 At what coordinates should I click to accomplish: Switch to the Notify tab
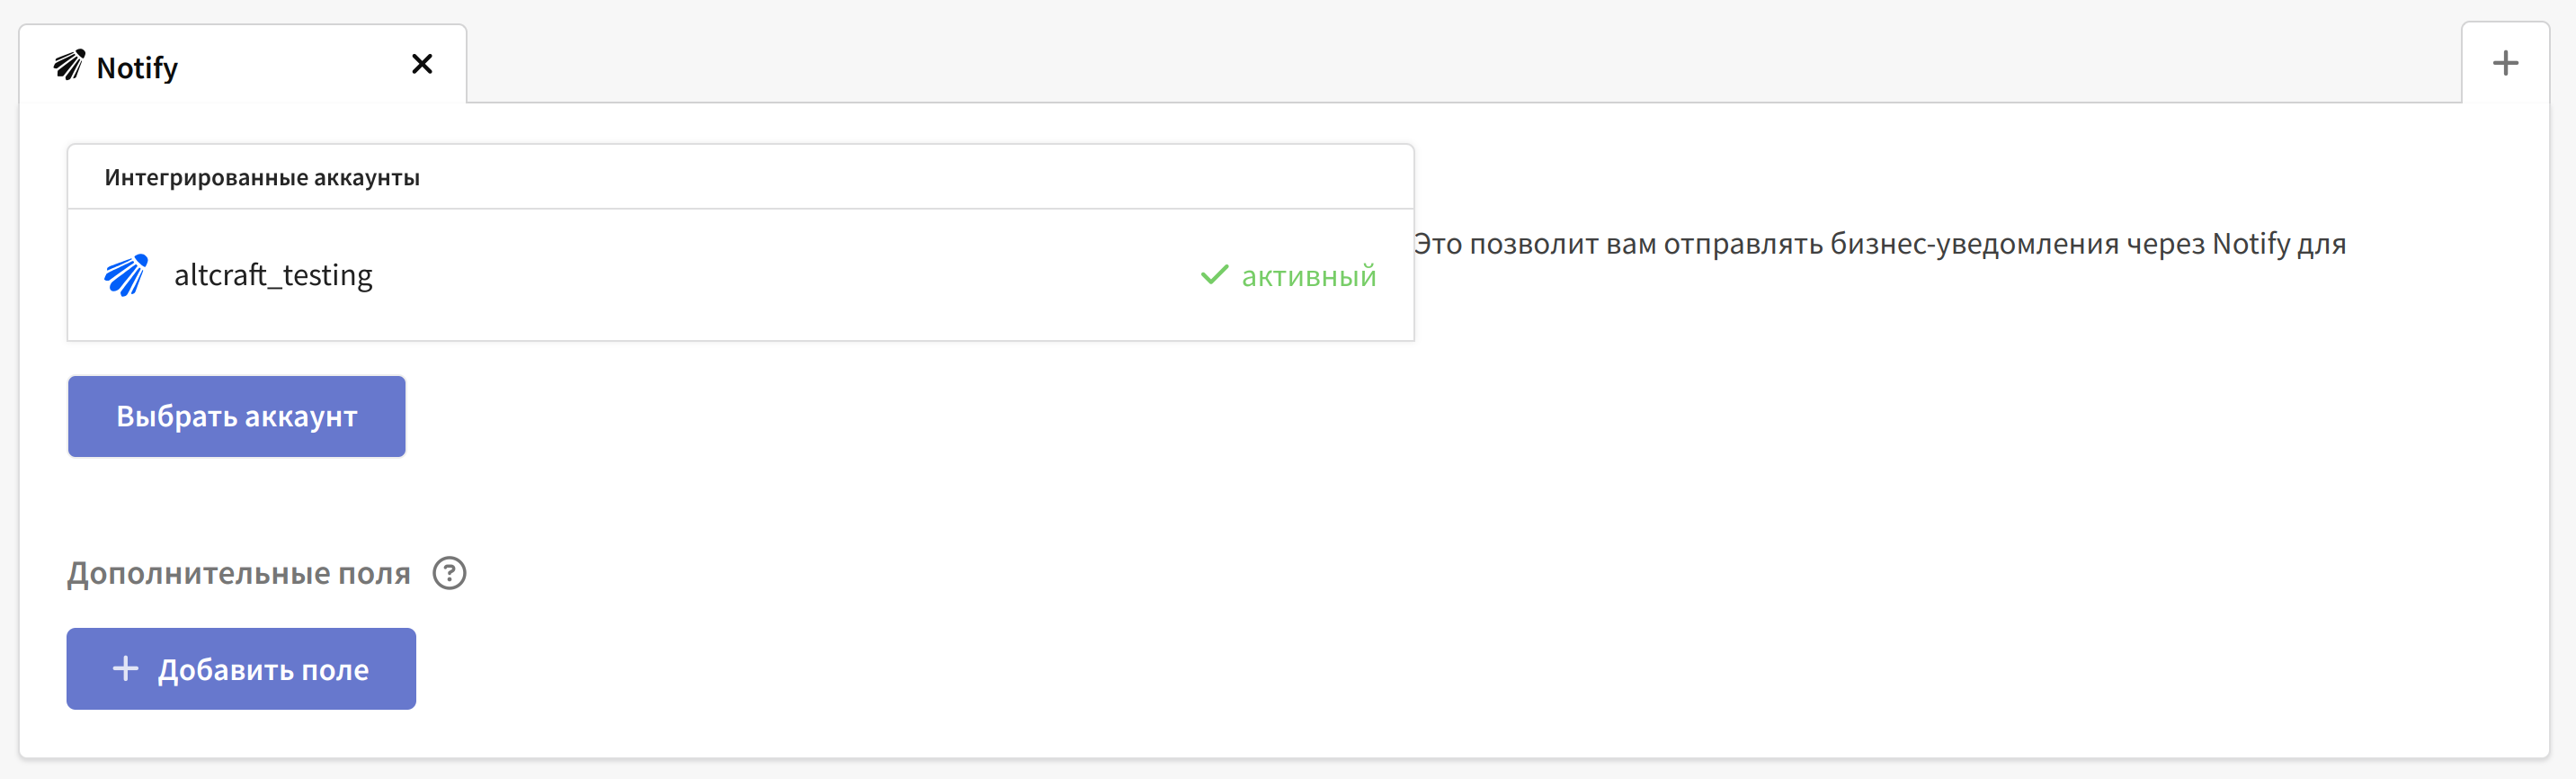pos(137,68)
